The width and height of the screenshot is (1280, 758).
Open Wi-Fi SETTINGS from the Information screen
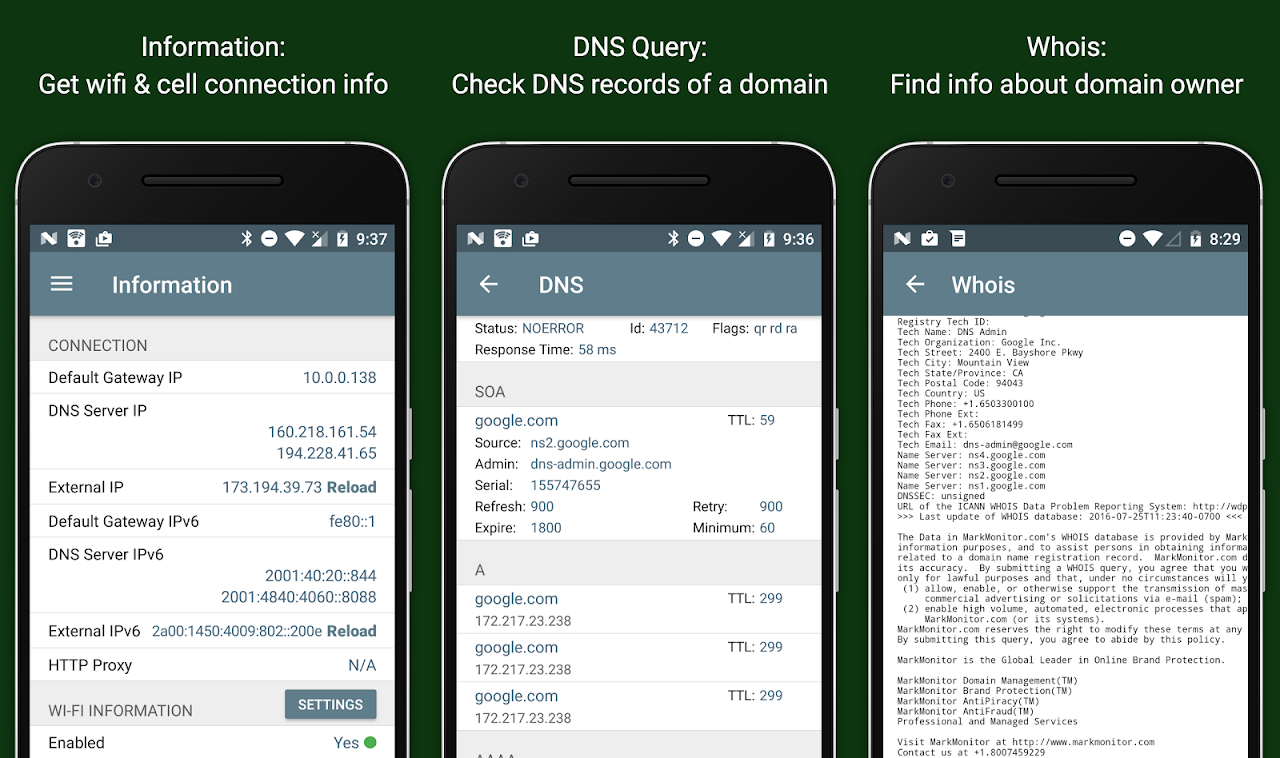[330, 704]
